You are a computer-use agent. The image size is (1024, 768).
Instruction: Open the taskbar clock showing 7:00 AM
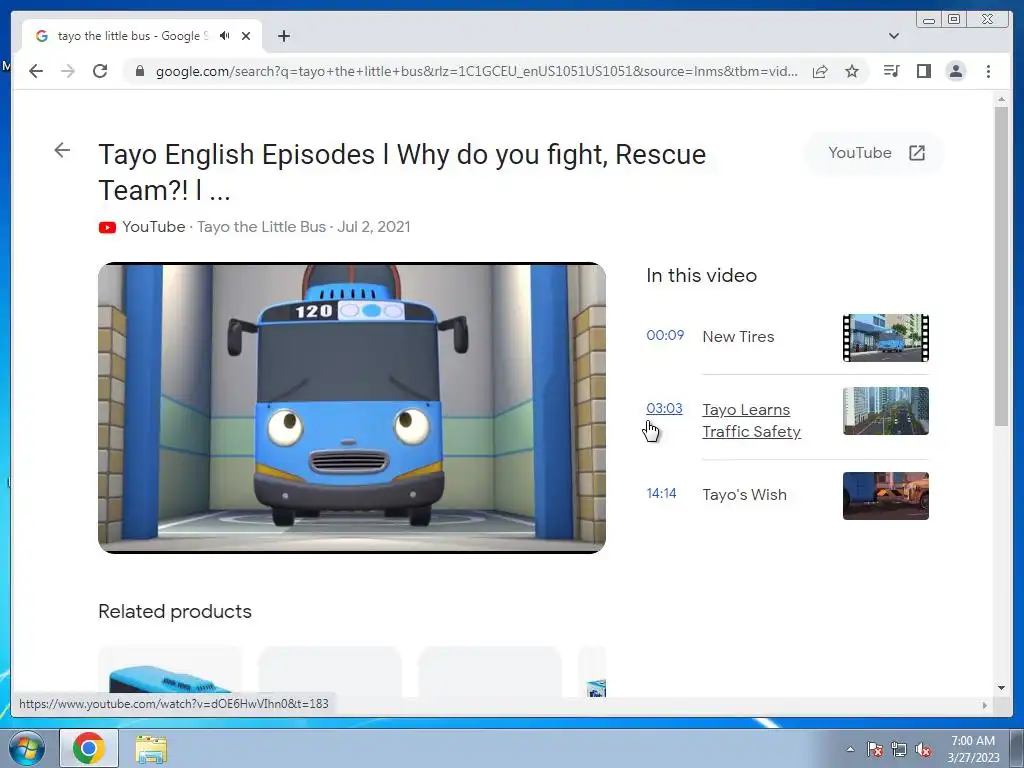pyautogui.click(x=973, y=749)
